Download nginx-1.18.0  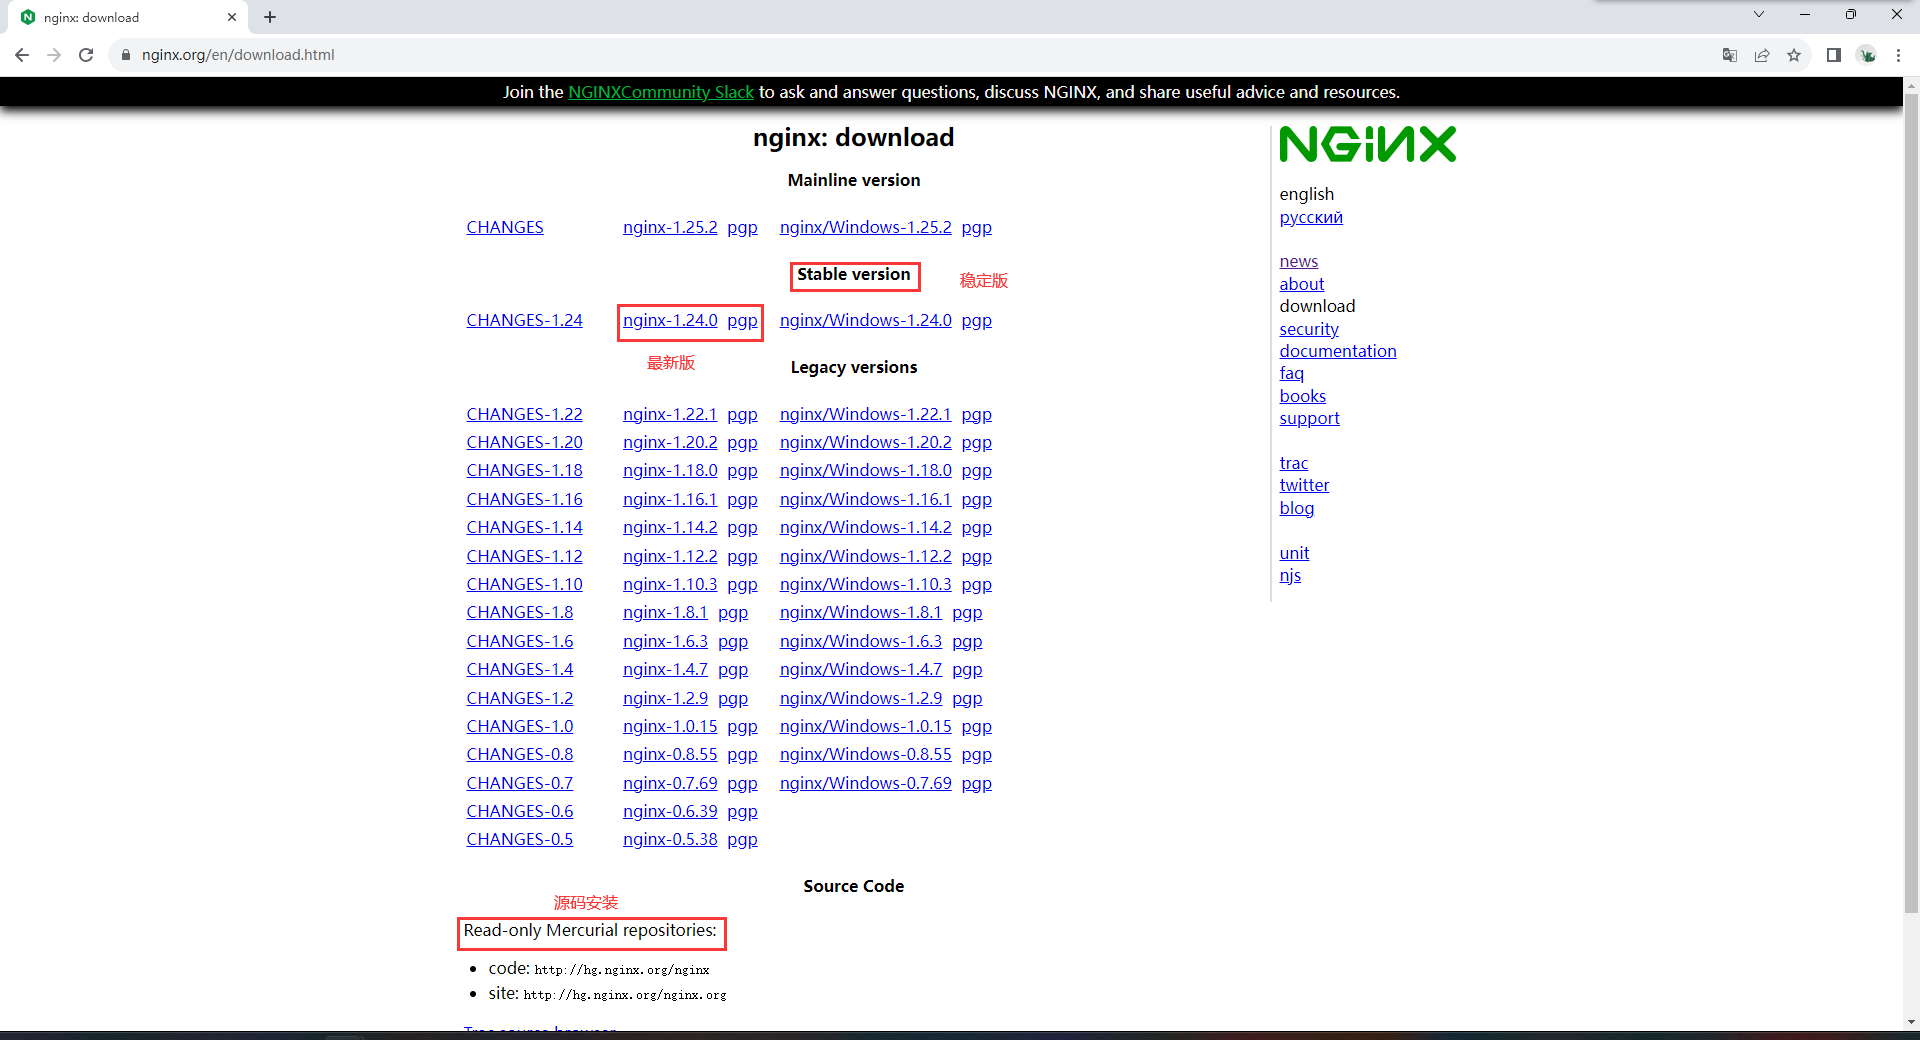670,470
